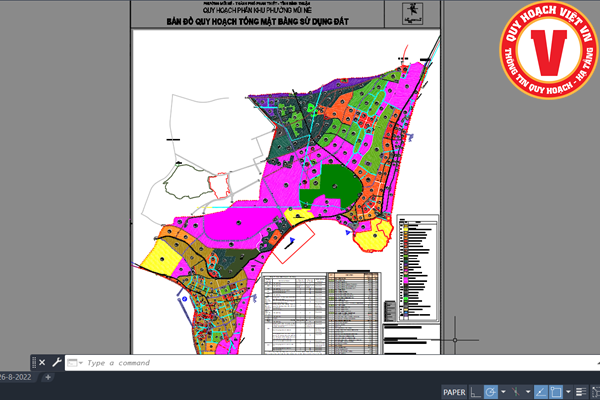Open Object Snap settings dropdown arrow

(x=566, y=391)
